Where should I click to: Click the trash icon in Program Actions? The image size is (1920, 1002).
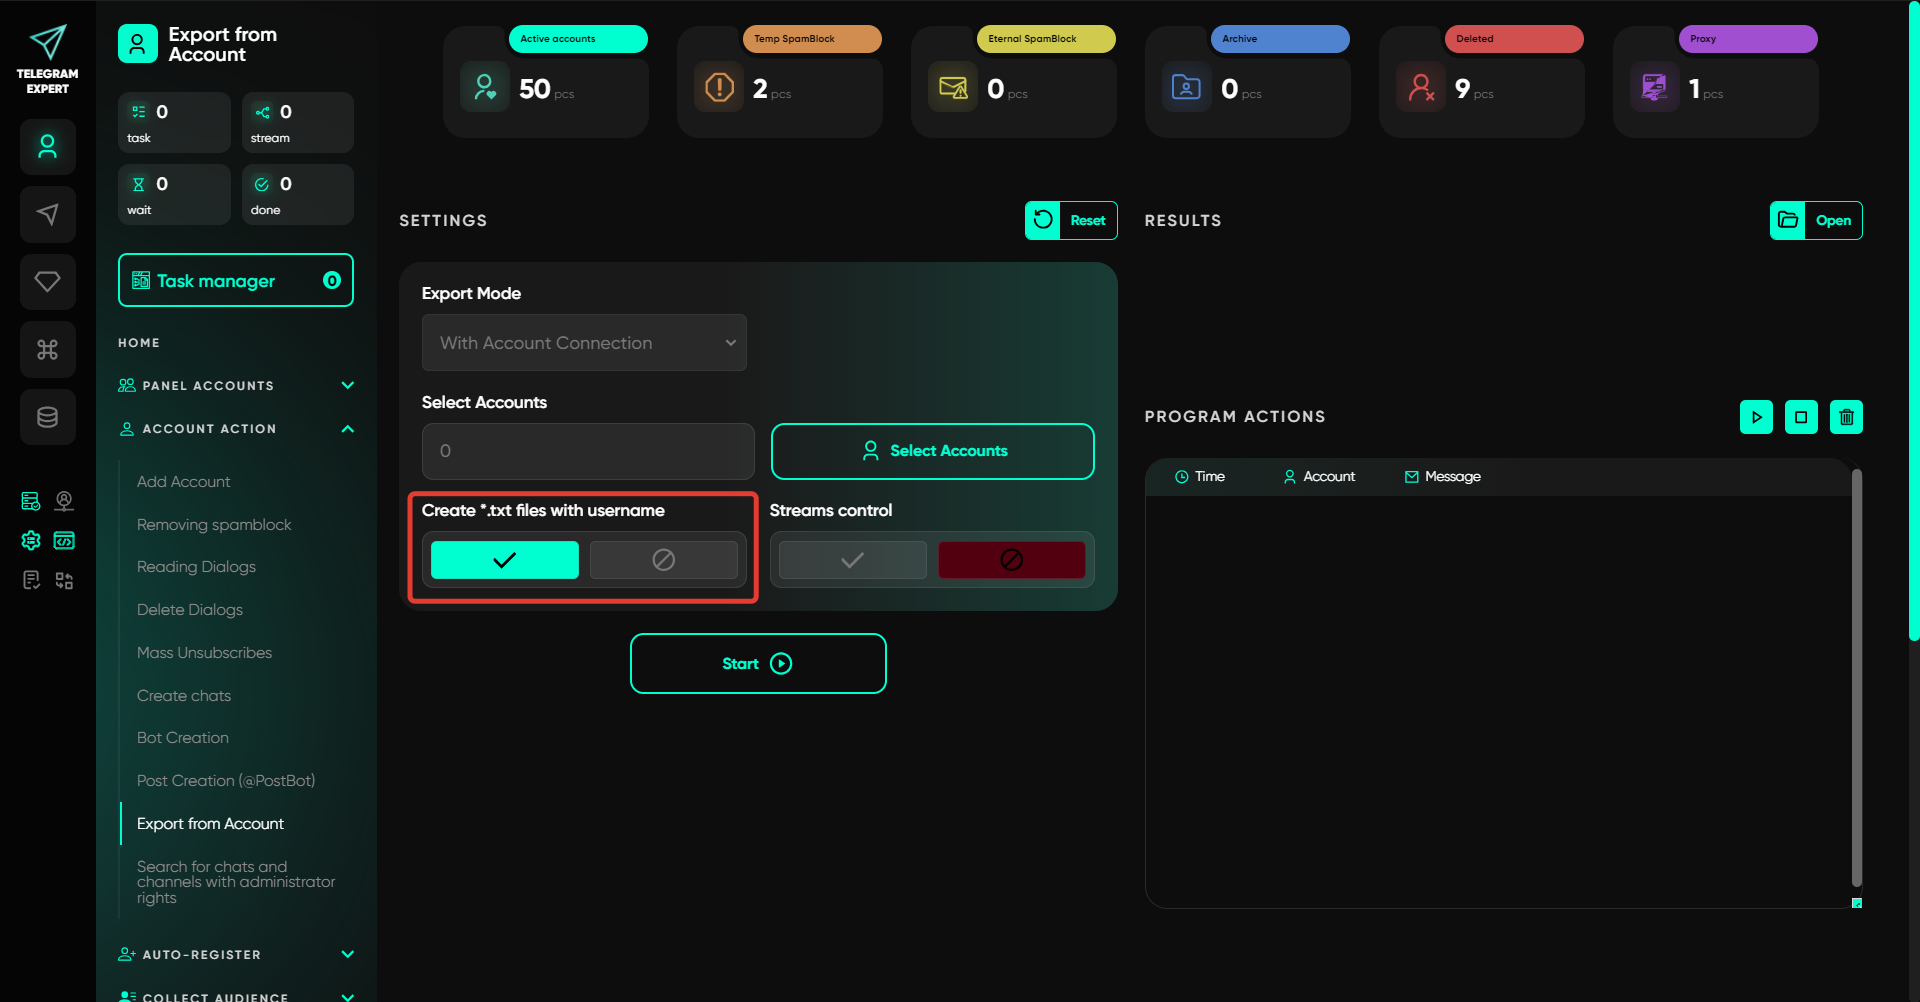coord(1846,417)
